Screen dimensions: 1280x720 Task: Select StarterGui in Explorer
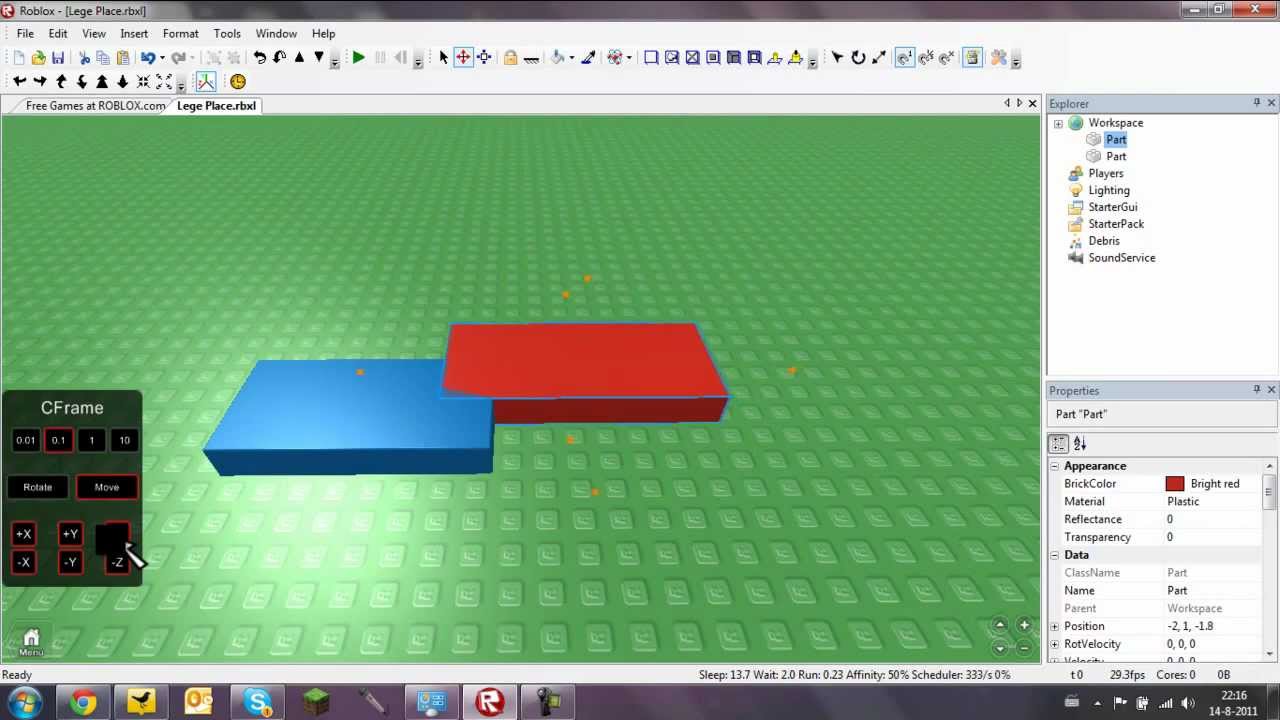[1112, 208]
